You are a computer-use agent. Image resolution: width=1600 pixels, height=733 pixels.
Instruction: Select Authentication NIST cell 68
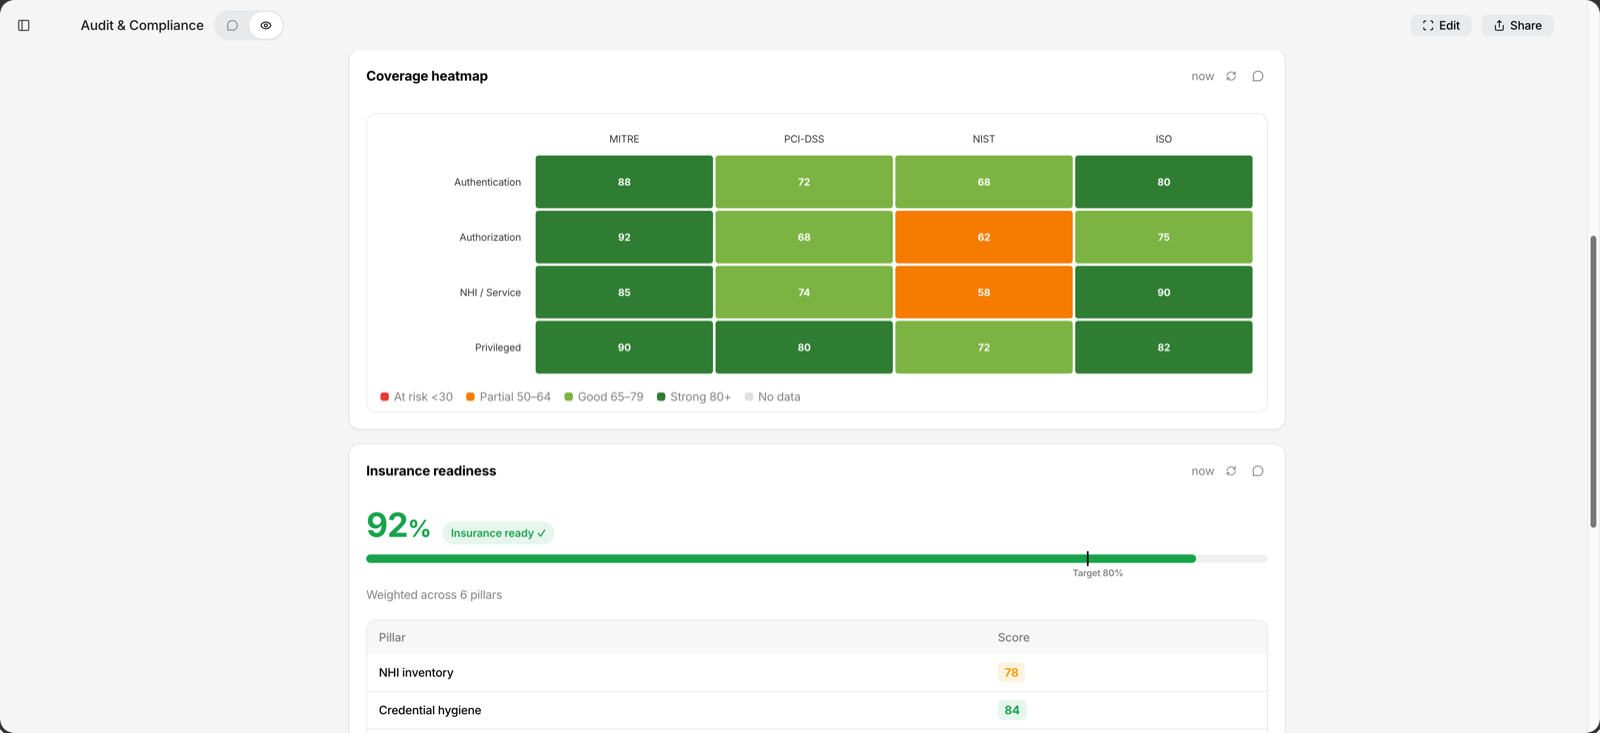click(x=984, y=182)
